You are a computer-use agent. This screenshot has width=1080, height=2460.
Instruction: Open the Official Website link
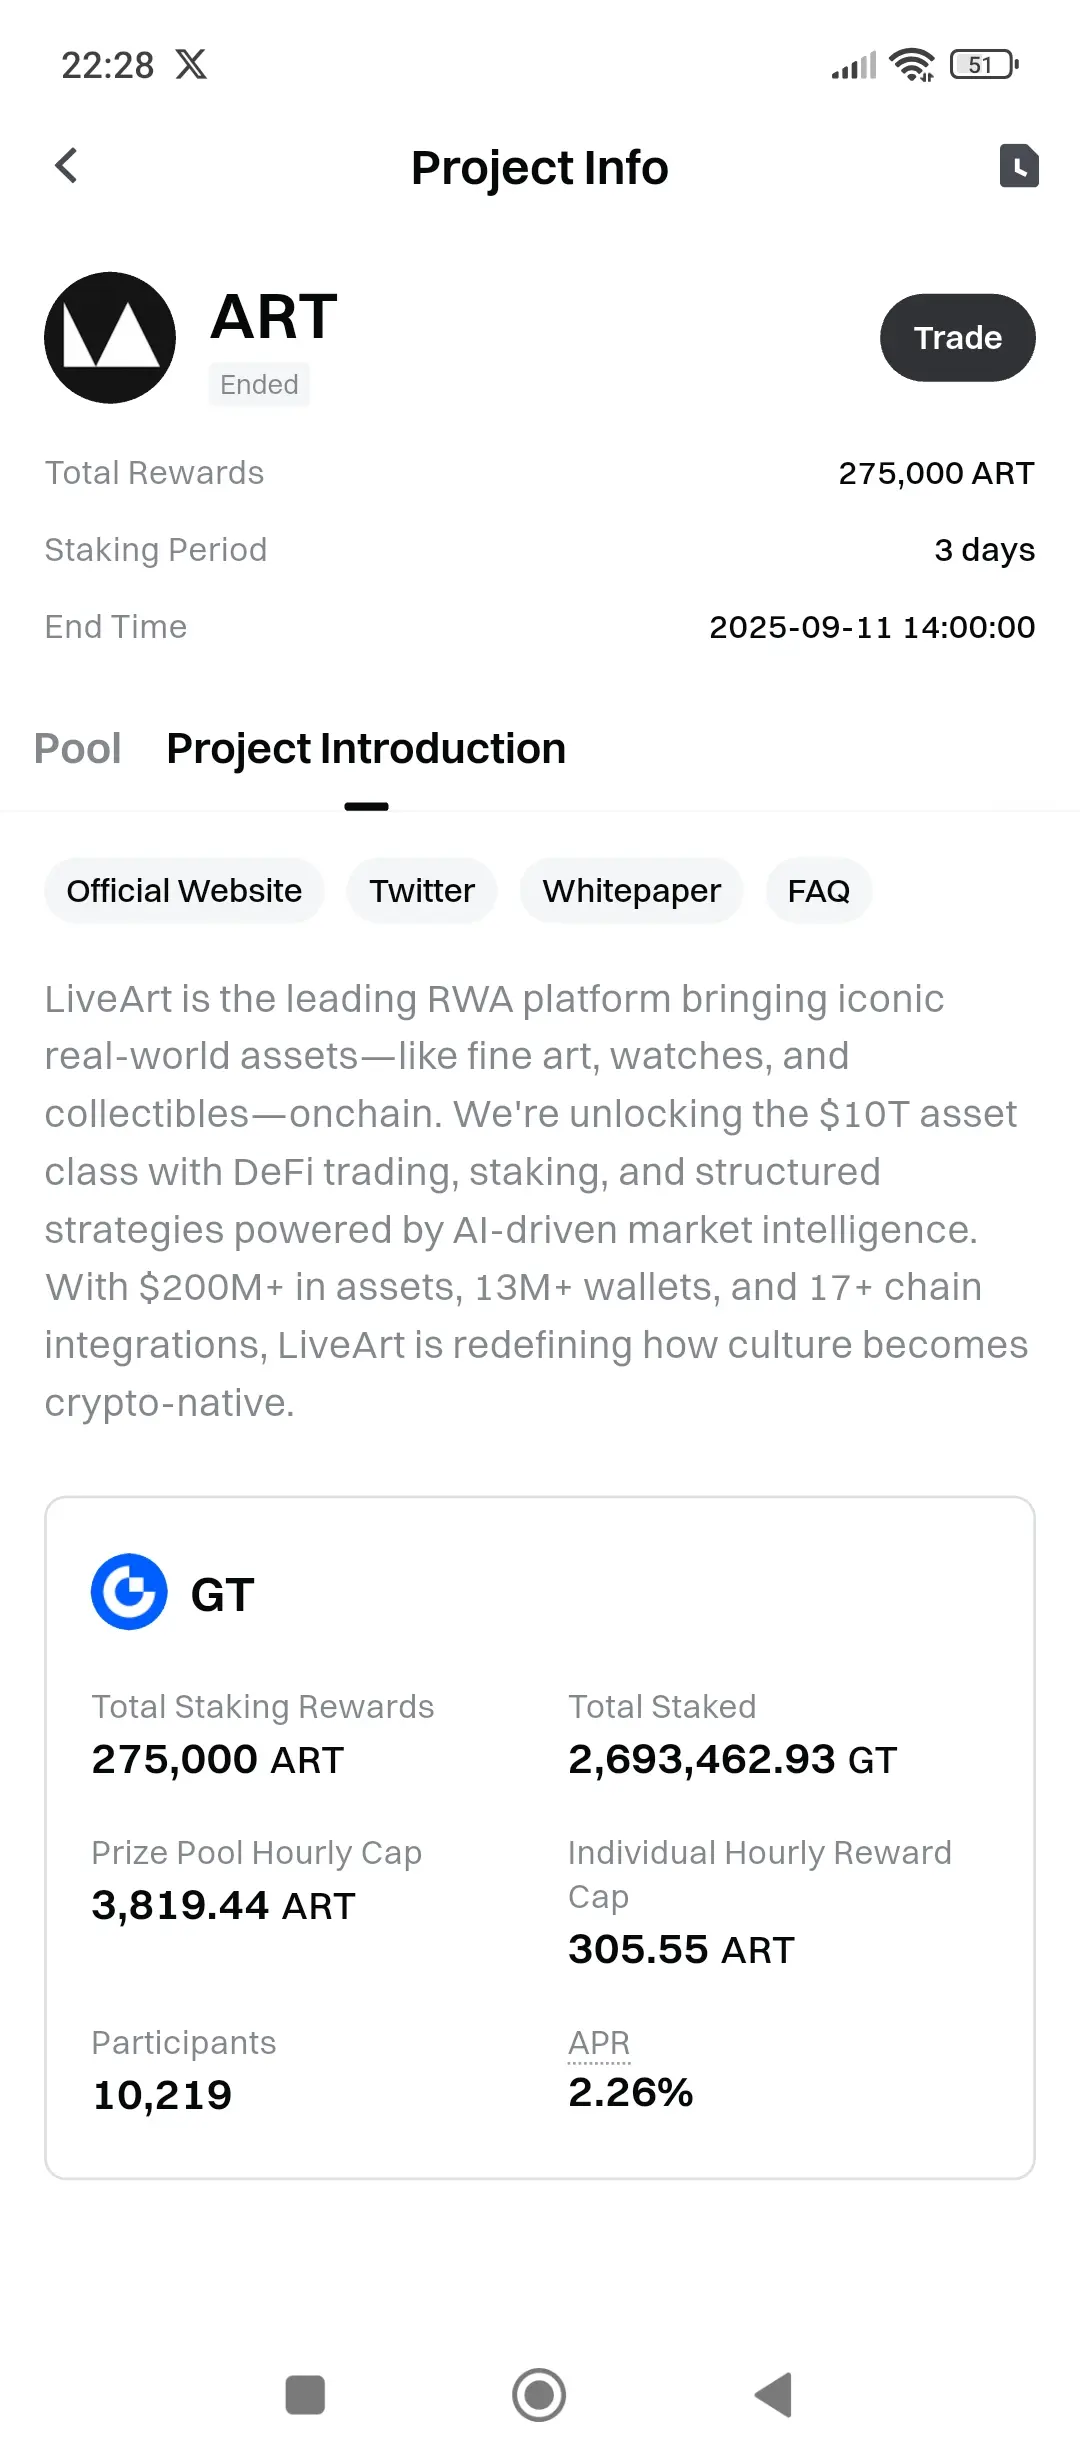(x=184, y=891)
